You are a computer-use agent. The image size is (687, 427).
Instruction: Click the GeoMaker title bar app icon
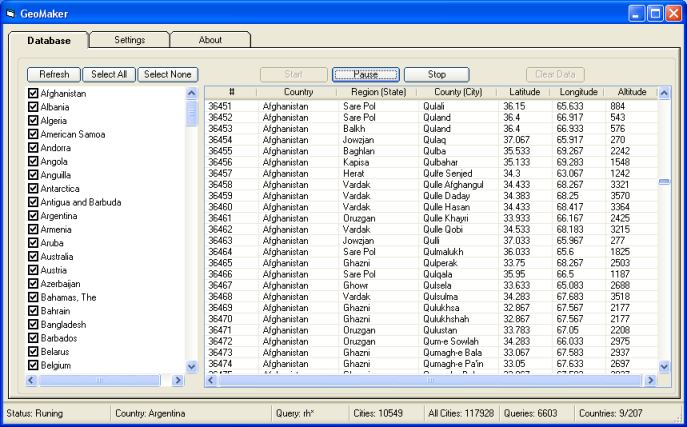pos(11,13)
